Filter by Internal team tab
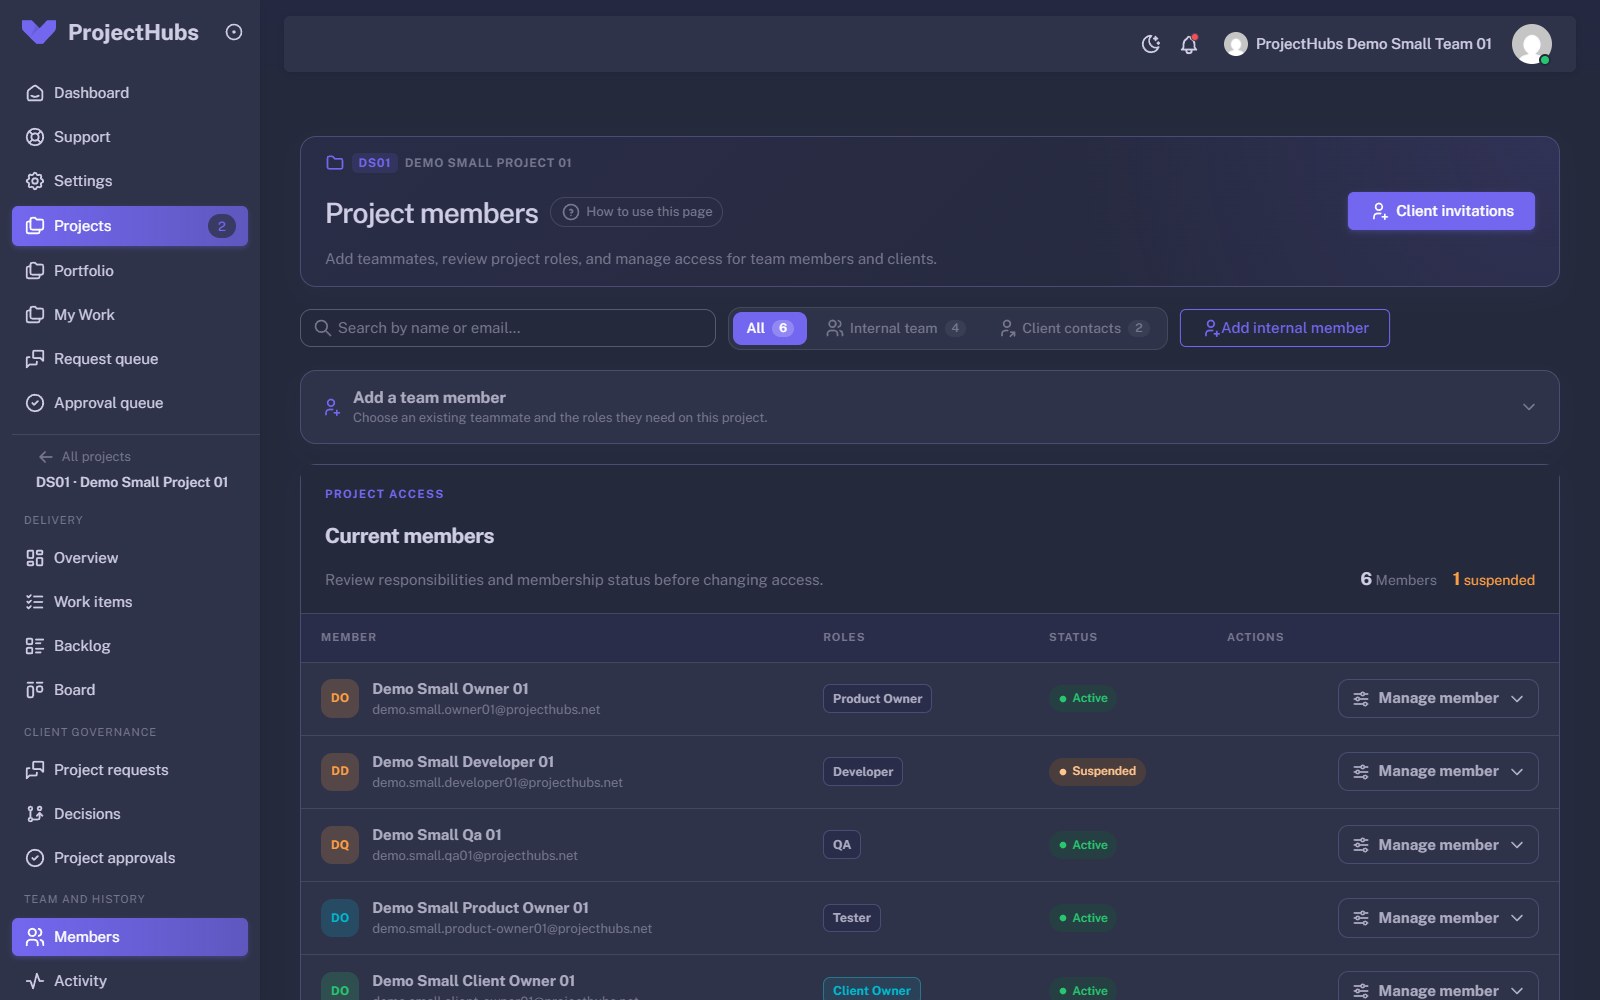Screen dimensions: 1600x1000 click(895, 328)
